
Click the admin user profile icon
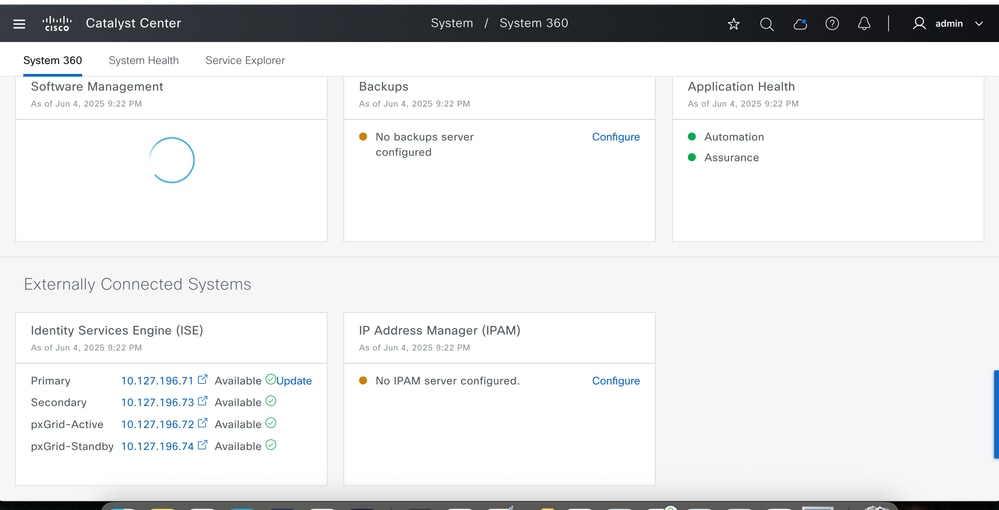919,24
